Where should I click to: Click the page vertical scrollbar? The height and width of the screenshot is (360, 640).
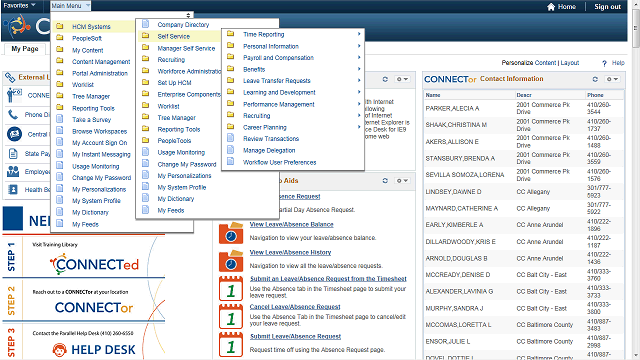636,180
